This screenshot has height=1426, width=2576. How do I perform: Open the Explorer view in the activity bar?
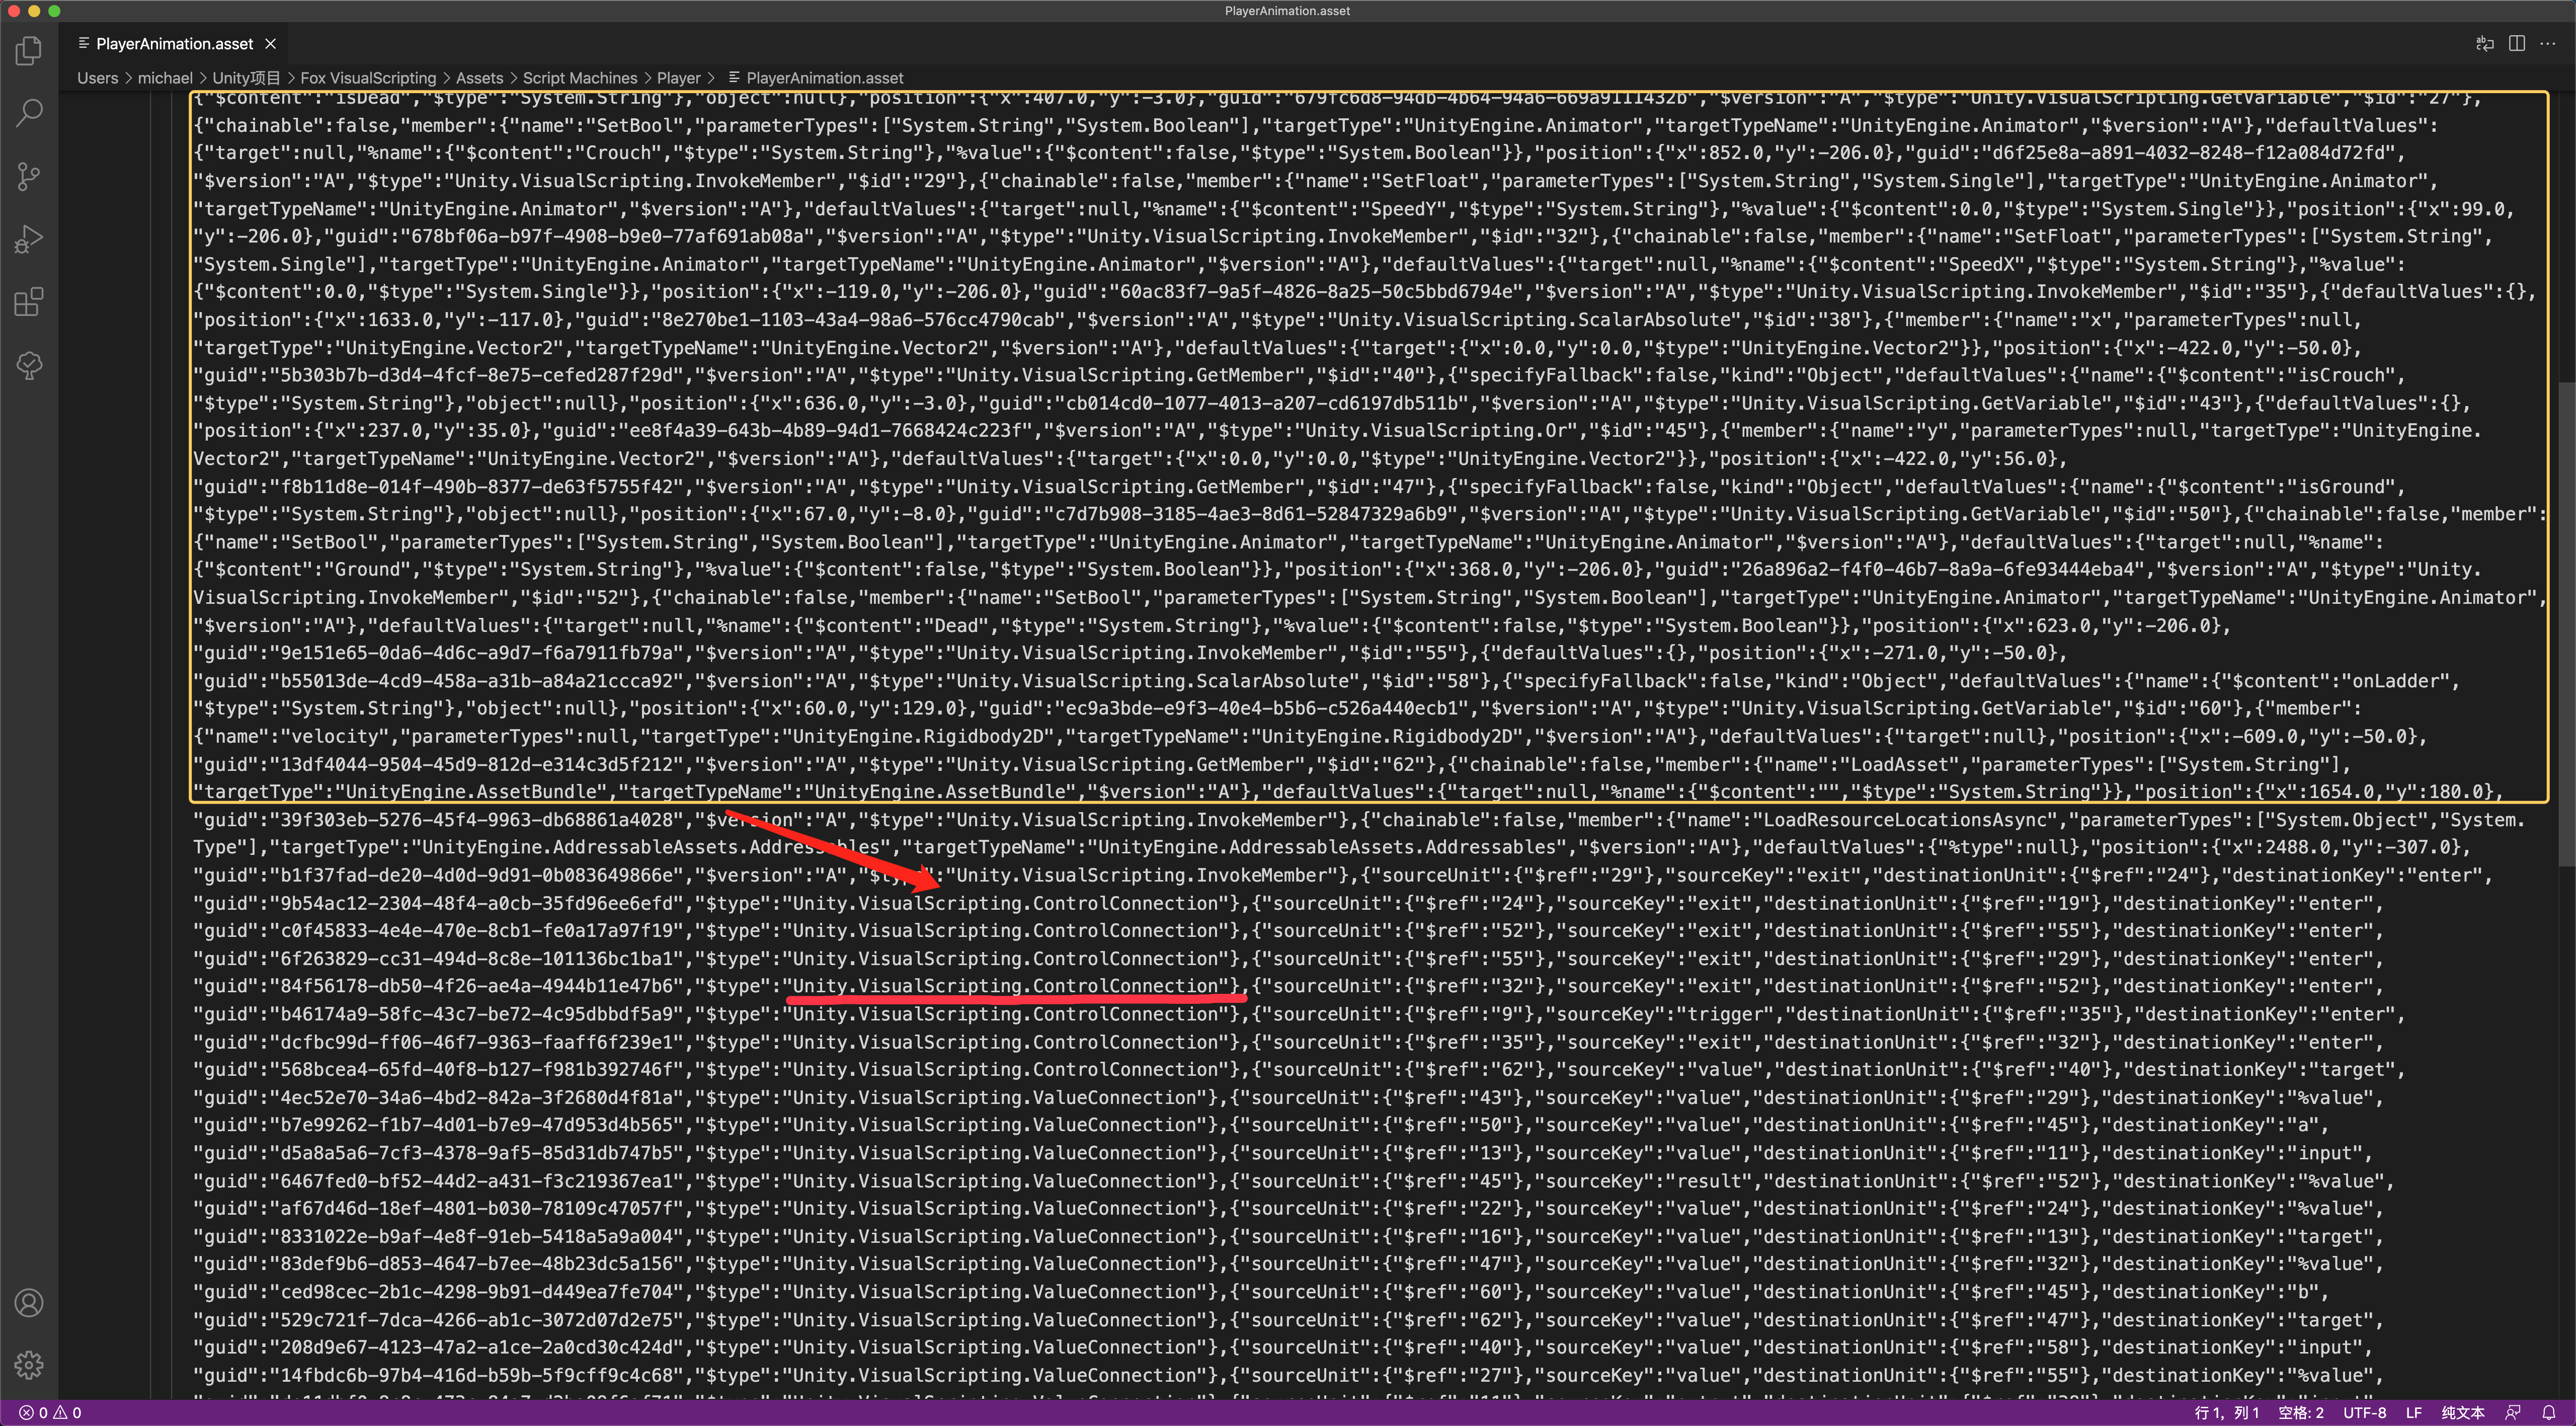pos(29,50)
